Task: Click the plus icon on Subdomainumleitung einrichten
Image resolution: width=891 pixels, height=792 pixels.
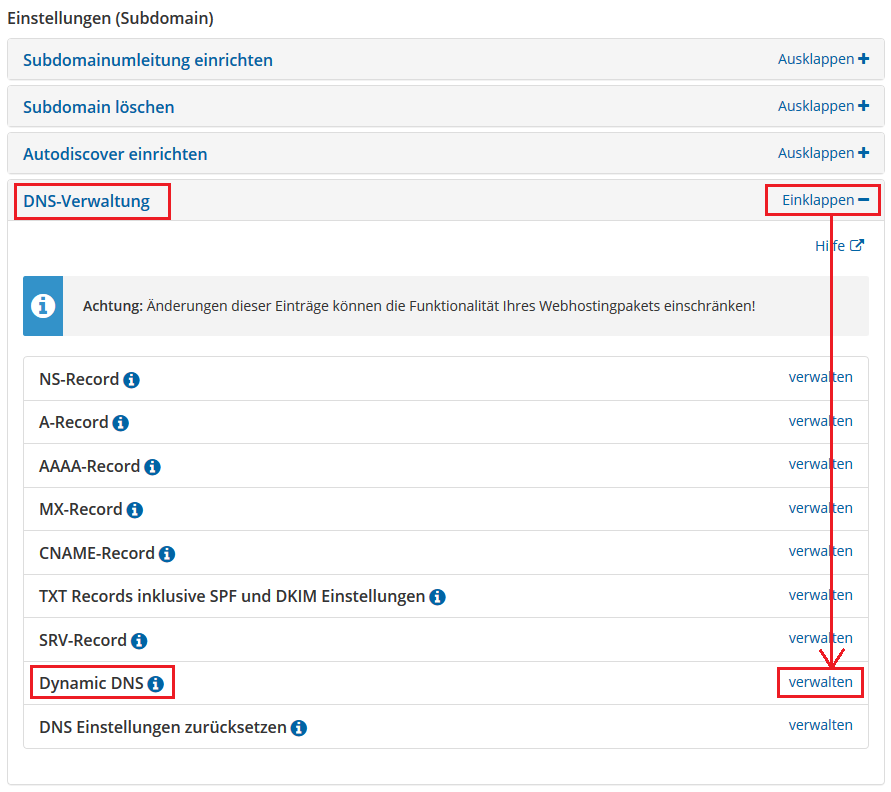Action: [x=864, y=59]
